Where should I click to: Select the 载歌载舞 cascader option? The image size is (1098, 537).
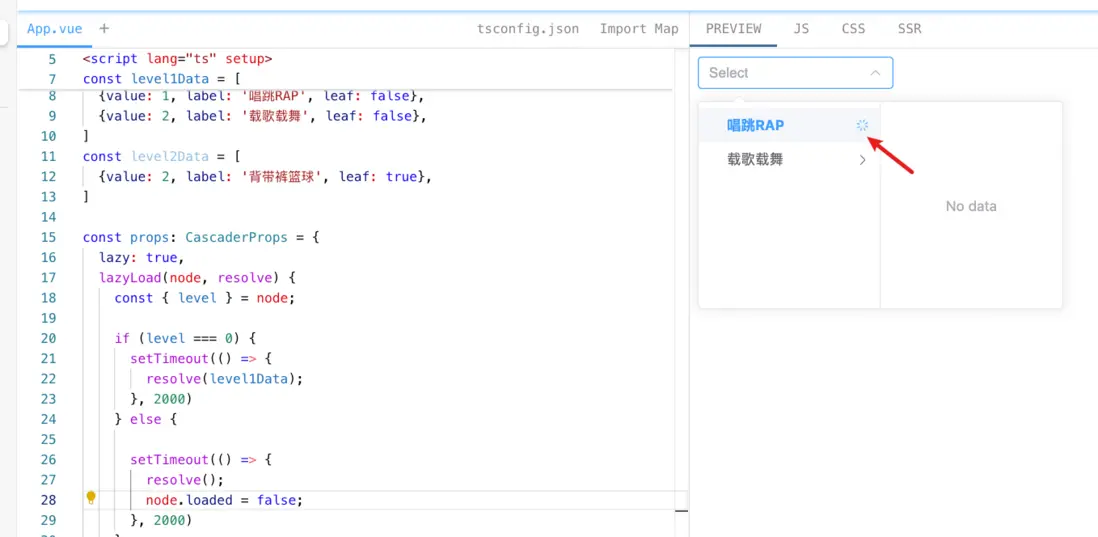756,159
